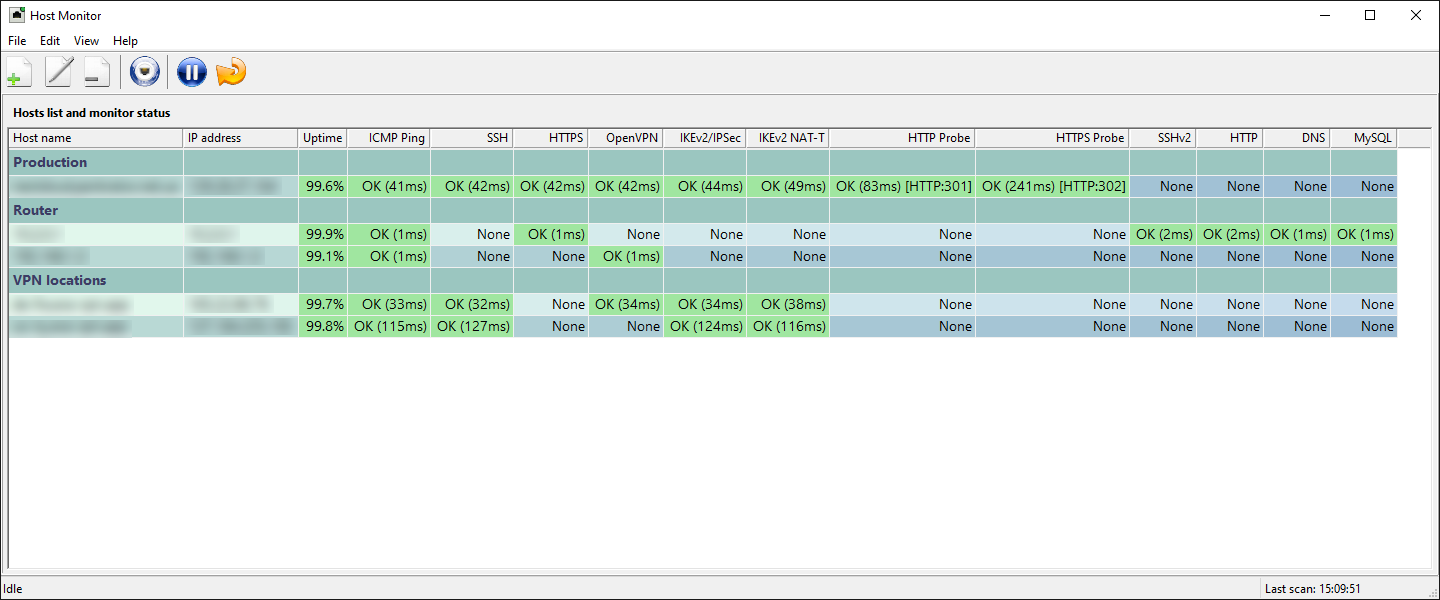The width and height of the screenshot is (1440, 600).
Task: Click the OK (241ms) [HTTP:302] probe cell
Action: click(x=1052, y=186)
